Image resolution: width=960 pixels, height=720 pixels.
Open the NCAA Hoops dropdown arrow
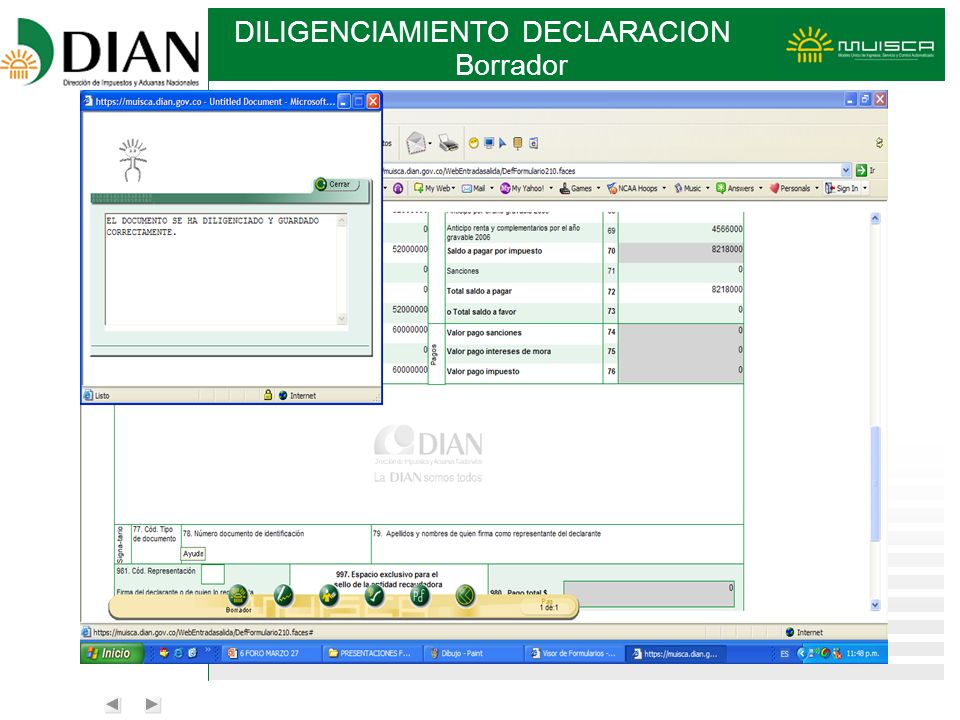coord(664,189)
